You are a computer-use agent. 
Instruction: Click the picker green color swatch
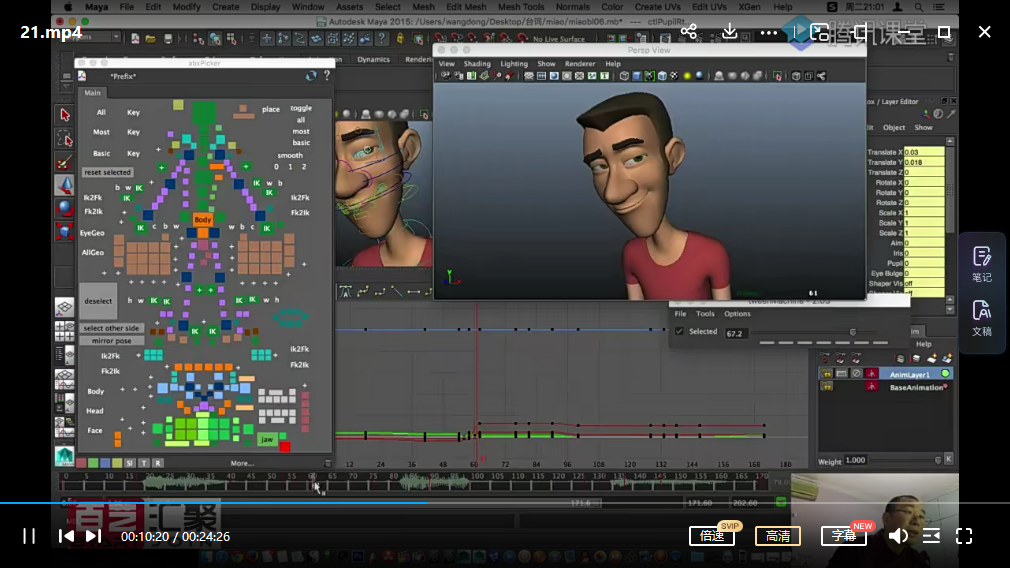coord(93,463)
